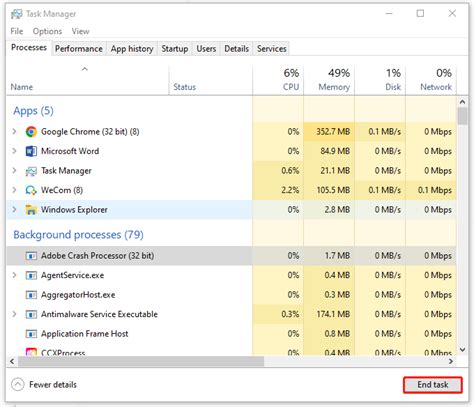Minimize the Task Manager window
474x407 pixels.
[389, 14]
